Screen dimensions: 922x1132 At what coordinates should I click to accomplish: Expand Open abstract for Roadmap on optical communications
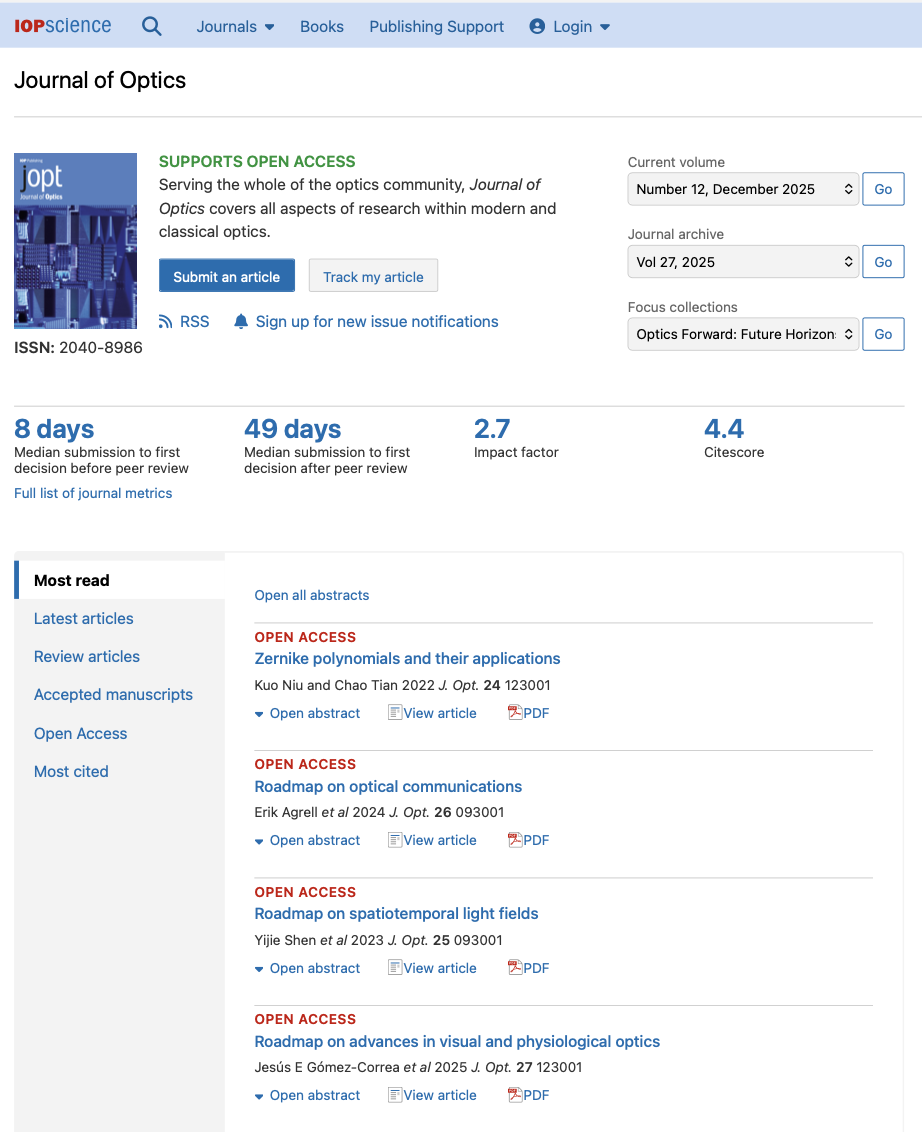tap(307, 840)
